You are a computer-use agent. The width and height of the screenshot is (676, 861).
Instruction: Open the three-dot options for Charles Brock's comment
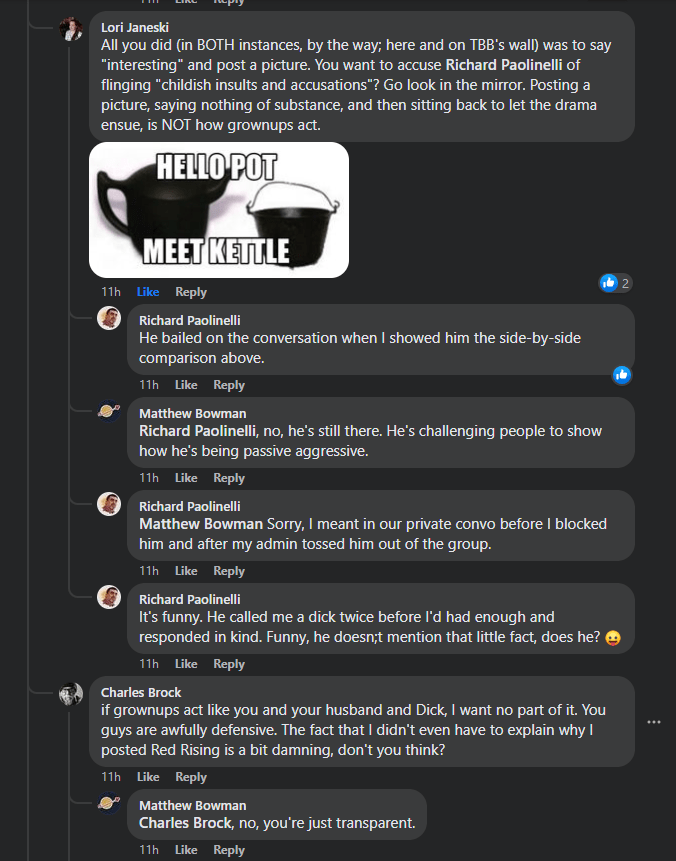pyautogui.click(x=654, y=722)
